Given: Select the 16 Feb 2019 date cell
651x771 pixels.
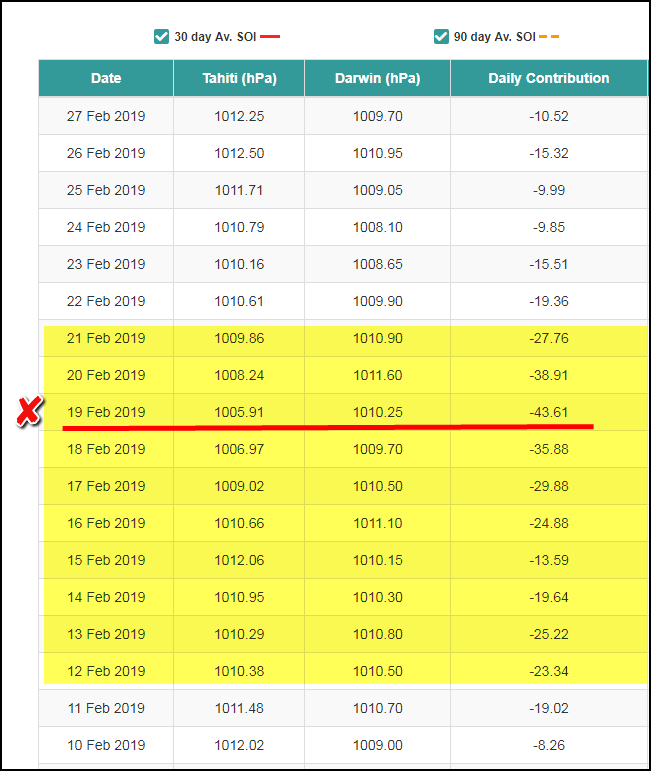Looking at the screenshot, I should pos(106,523).
